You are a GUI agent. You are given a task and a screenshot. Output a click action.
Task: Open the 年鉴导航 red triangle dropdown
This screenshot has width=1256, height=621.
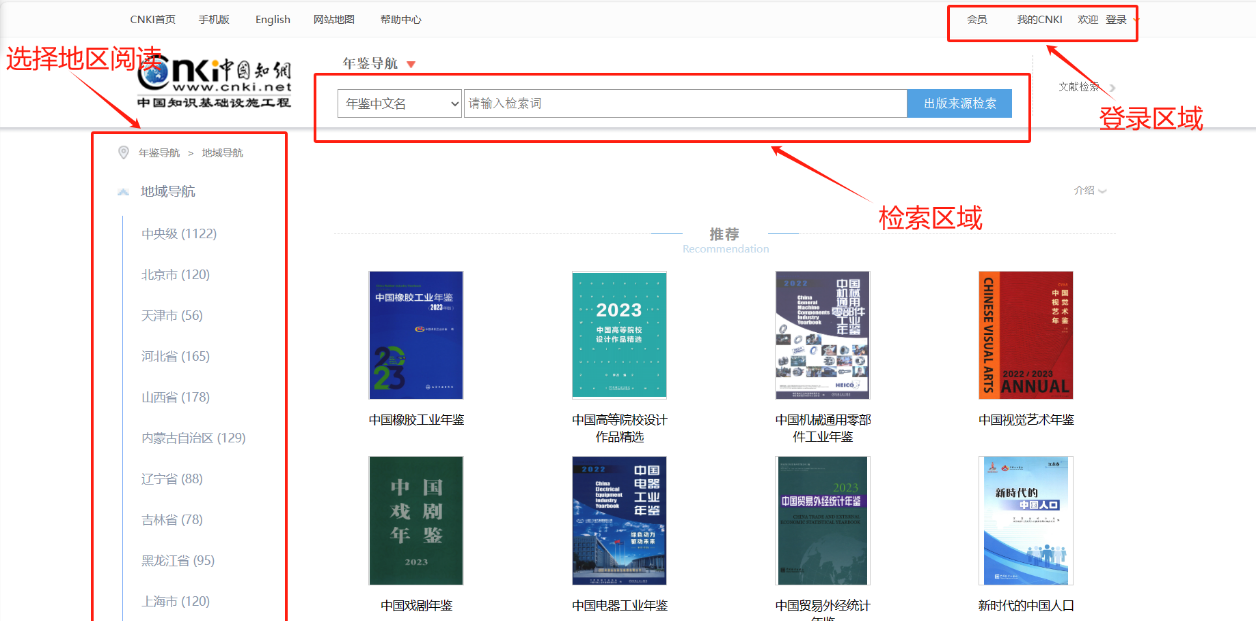[x=411, y=65]
